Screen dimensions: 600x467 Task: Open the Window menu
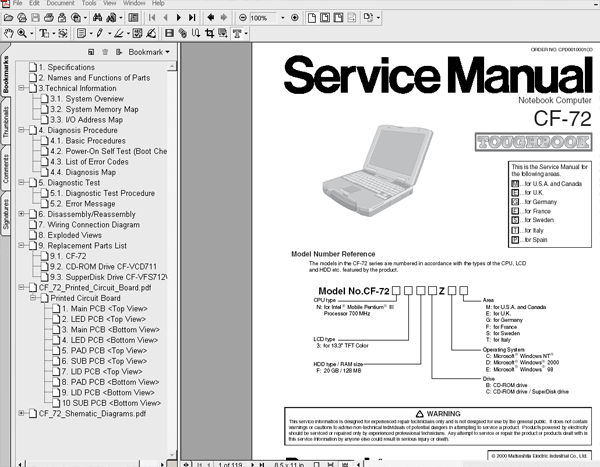pyautogui.click(x=134, y=3)
